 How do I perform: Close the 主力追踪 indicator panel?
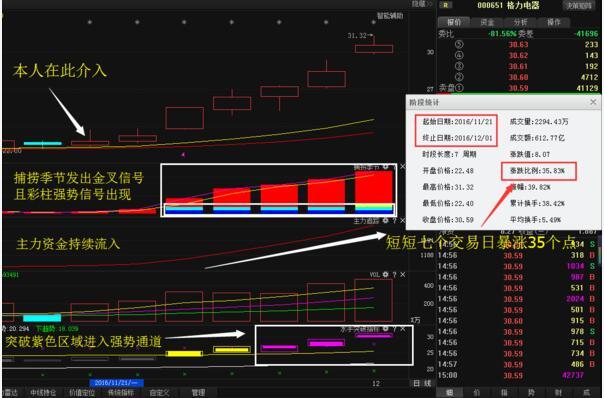click(x=403, y=221)
